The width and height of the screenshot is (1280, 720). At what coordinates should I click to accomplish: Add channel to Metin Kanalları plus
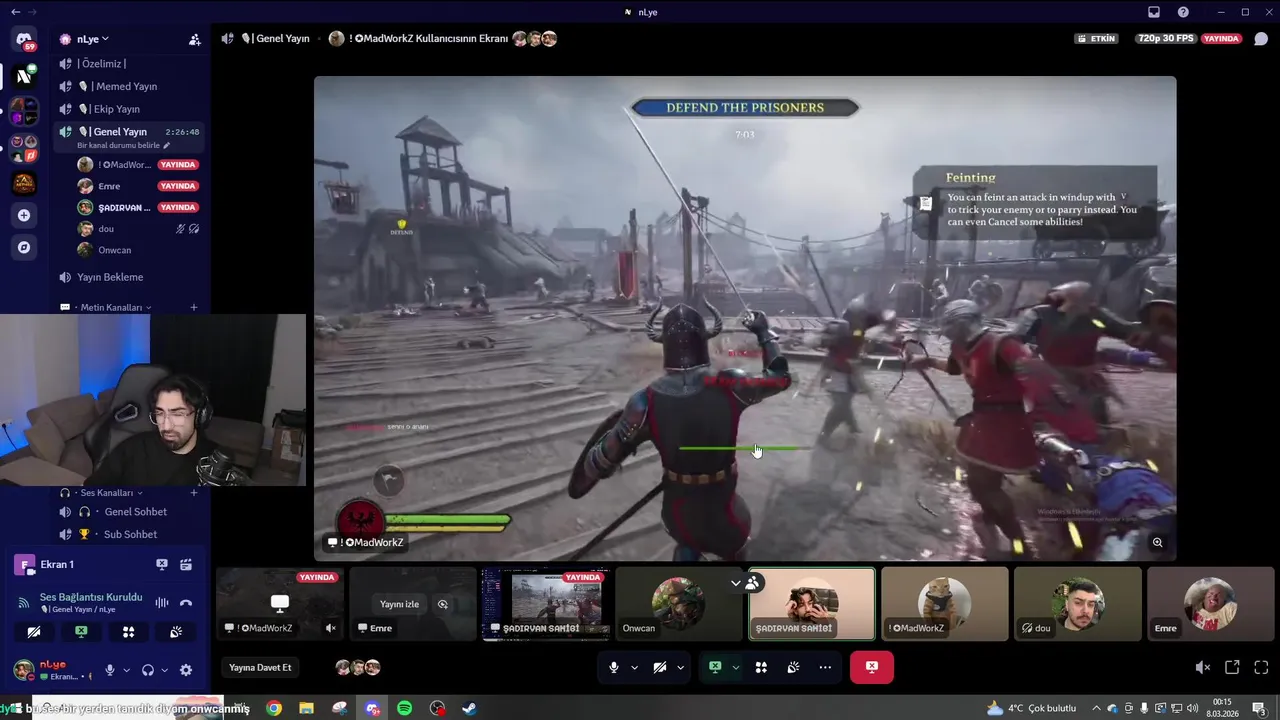pyautogui.click(x=194, y=307)
